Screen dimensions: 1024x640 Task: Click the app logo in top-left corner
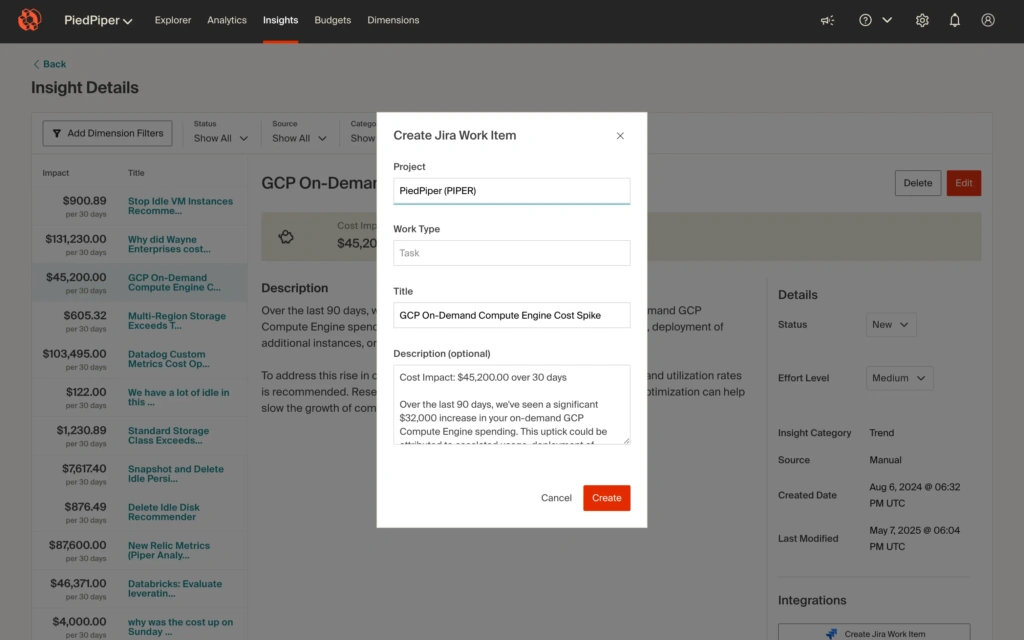[x=29, y=20]
